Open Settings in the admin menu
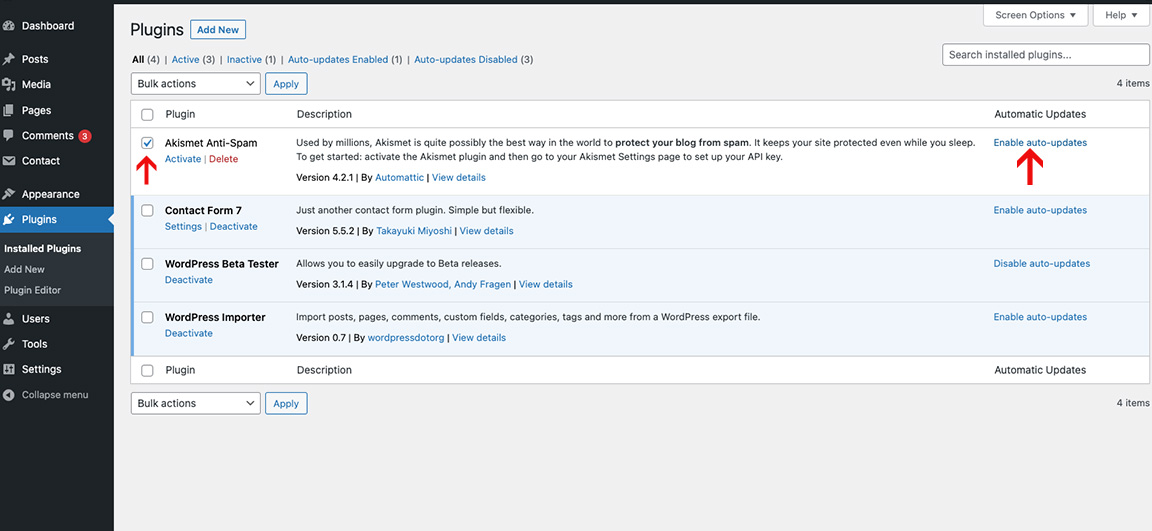Image resolution: width=1152 pixels, height=531 pixels. tap(42, 369)
